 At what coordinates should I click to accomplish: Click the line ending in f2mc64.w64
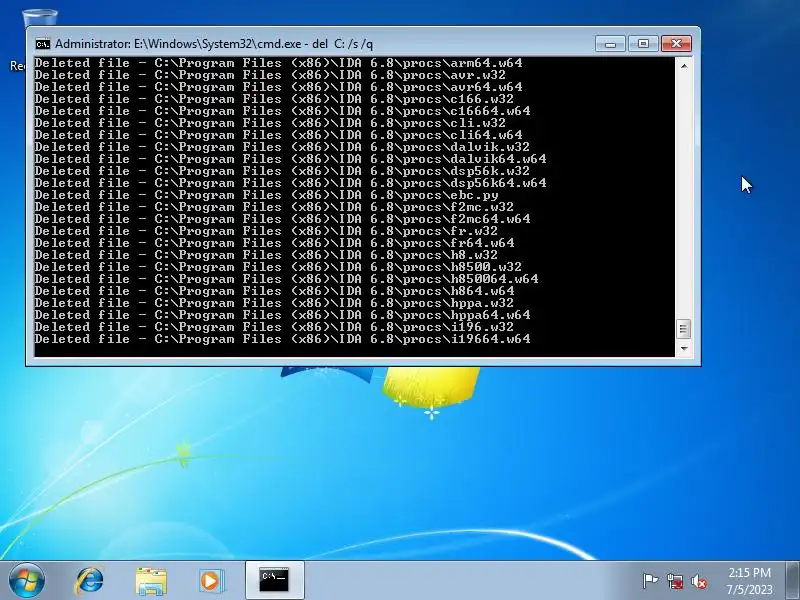(283, 219)
